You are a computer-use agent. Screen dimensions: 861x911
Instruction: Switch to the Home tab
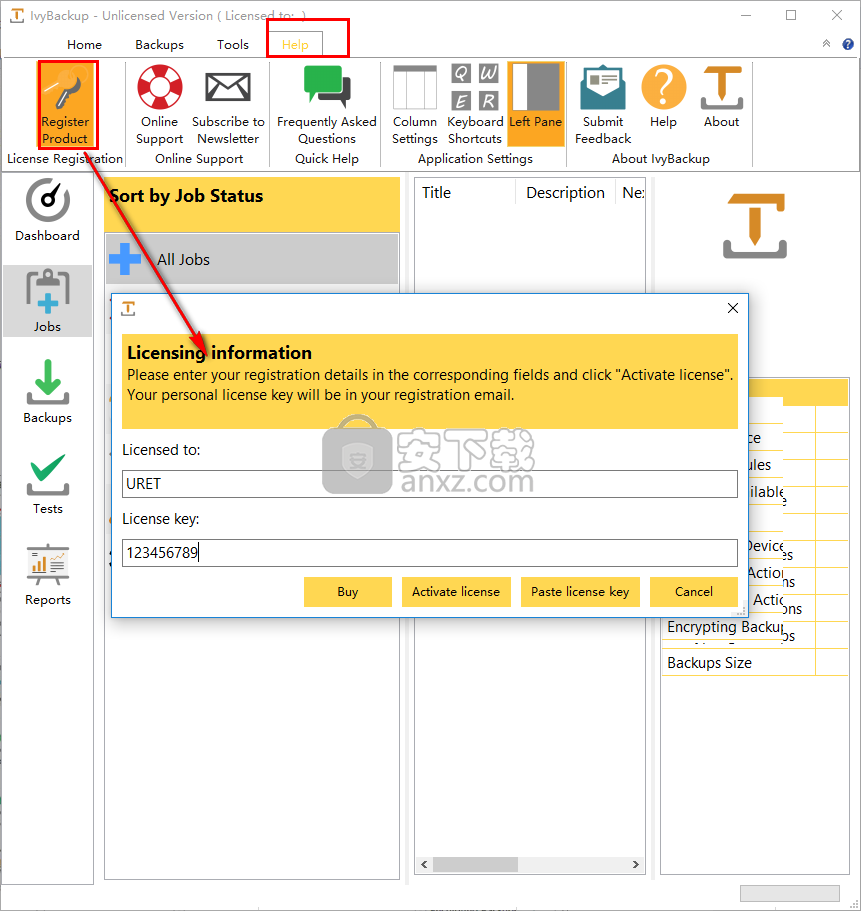pyautogui.click(x=84, y=45)
